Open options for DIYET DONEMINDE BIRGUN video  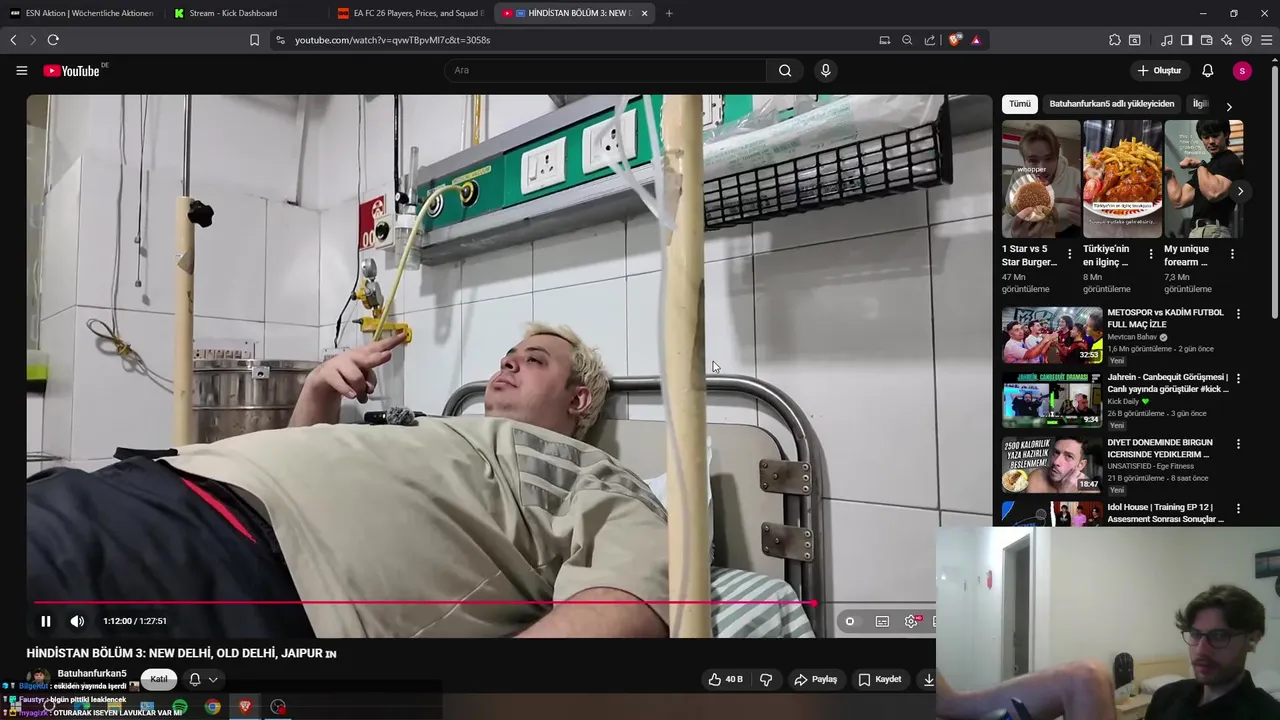1238,444
